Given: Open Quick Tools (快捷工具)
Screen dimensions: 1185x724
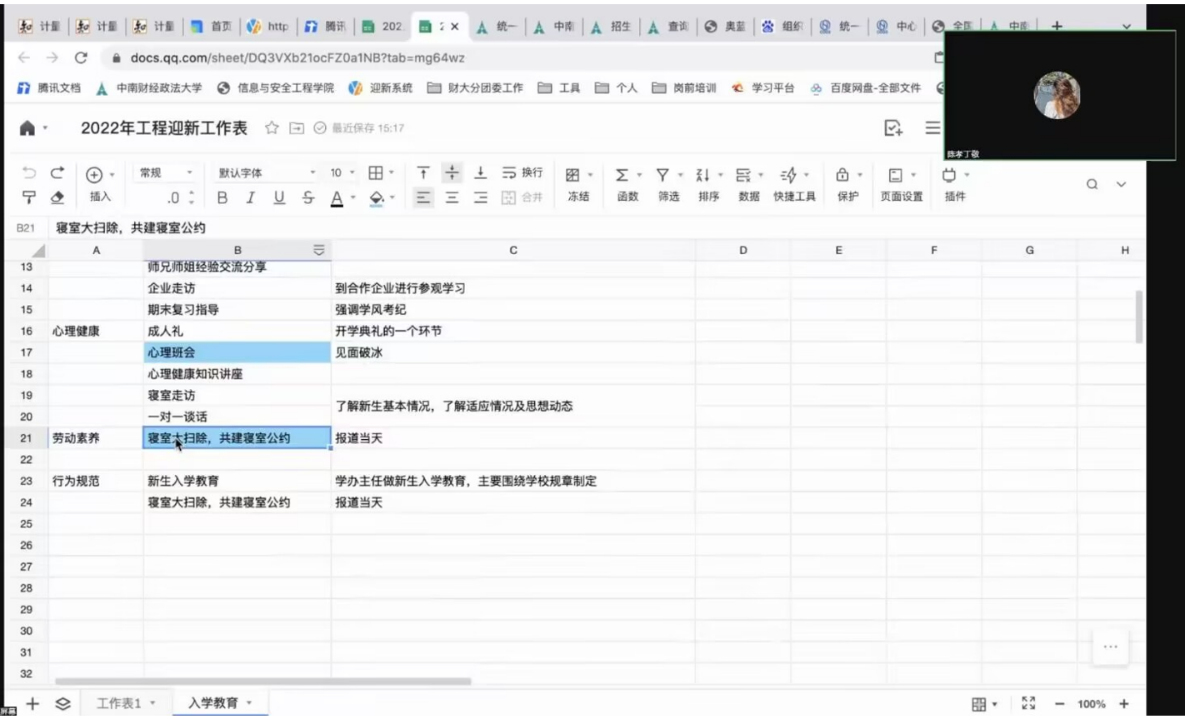Looking at the screenshot, I should click(794, 184).
